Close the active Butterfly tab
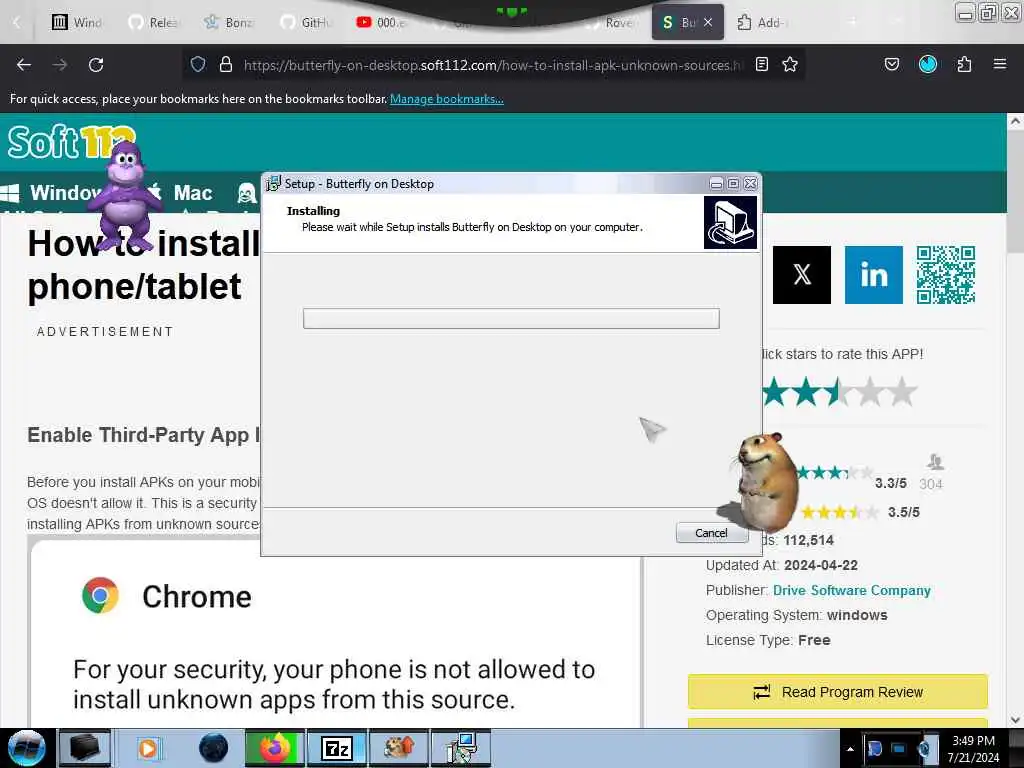 [x=708, y=22]
